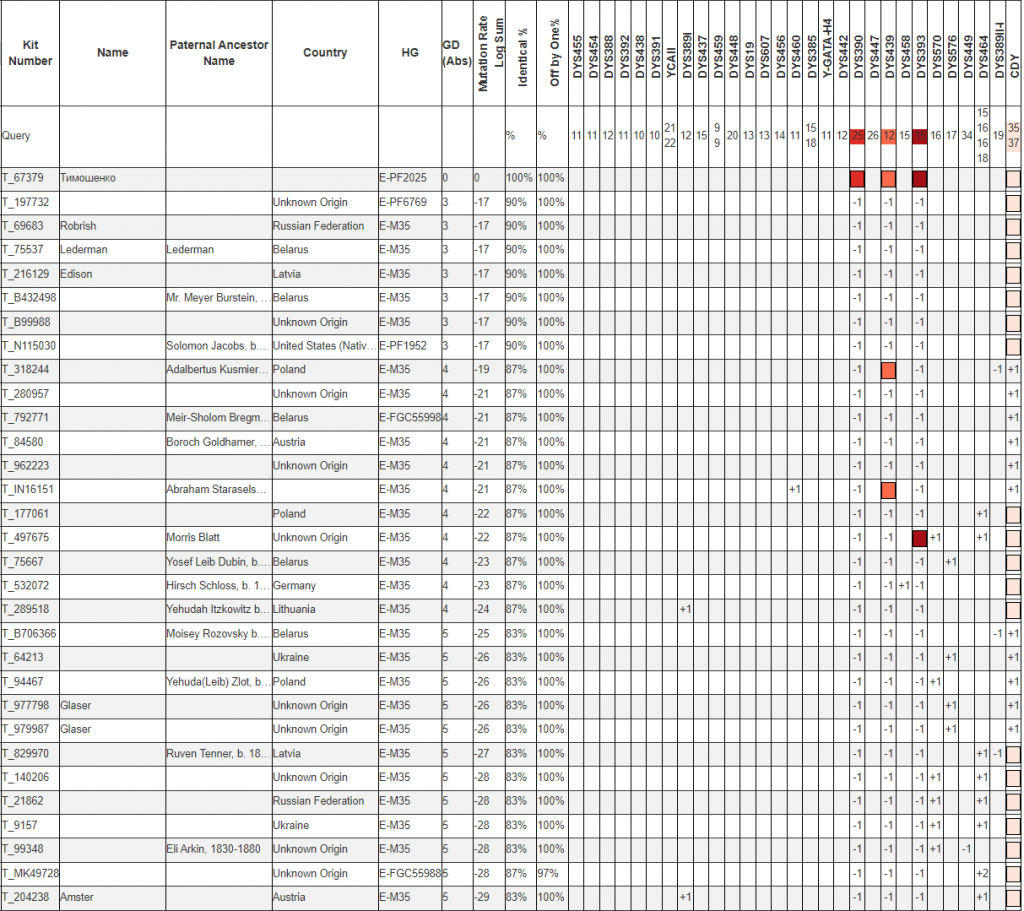Click dark red DYS393 cell in T_497675 row
Viewport: 1024px width, 911px height.
[x=920, y=538]
